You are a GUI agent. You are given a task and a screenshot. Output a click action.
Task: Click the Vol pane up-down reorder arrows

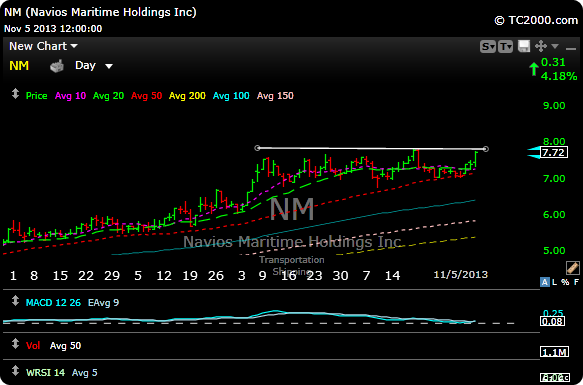point(15,344)
